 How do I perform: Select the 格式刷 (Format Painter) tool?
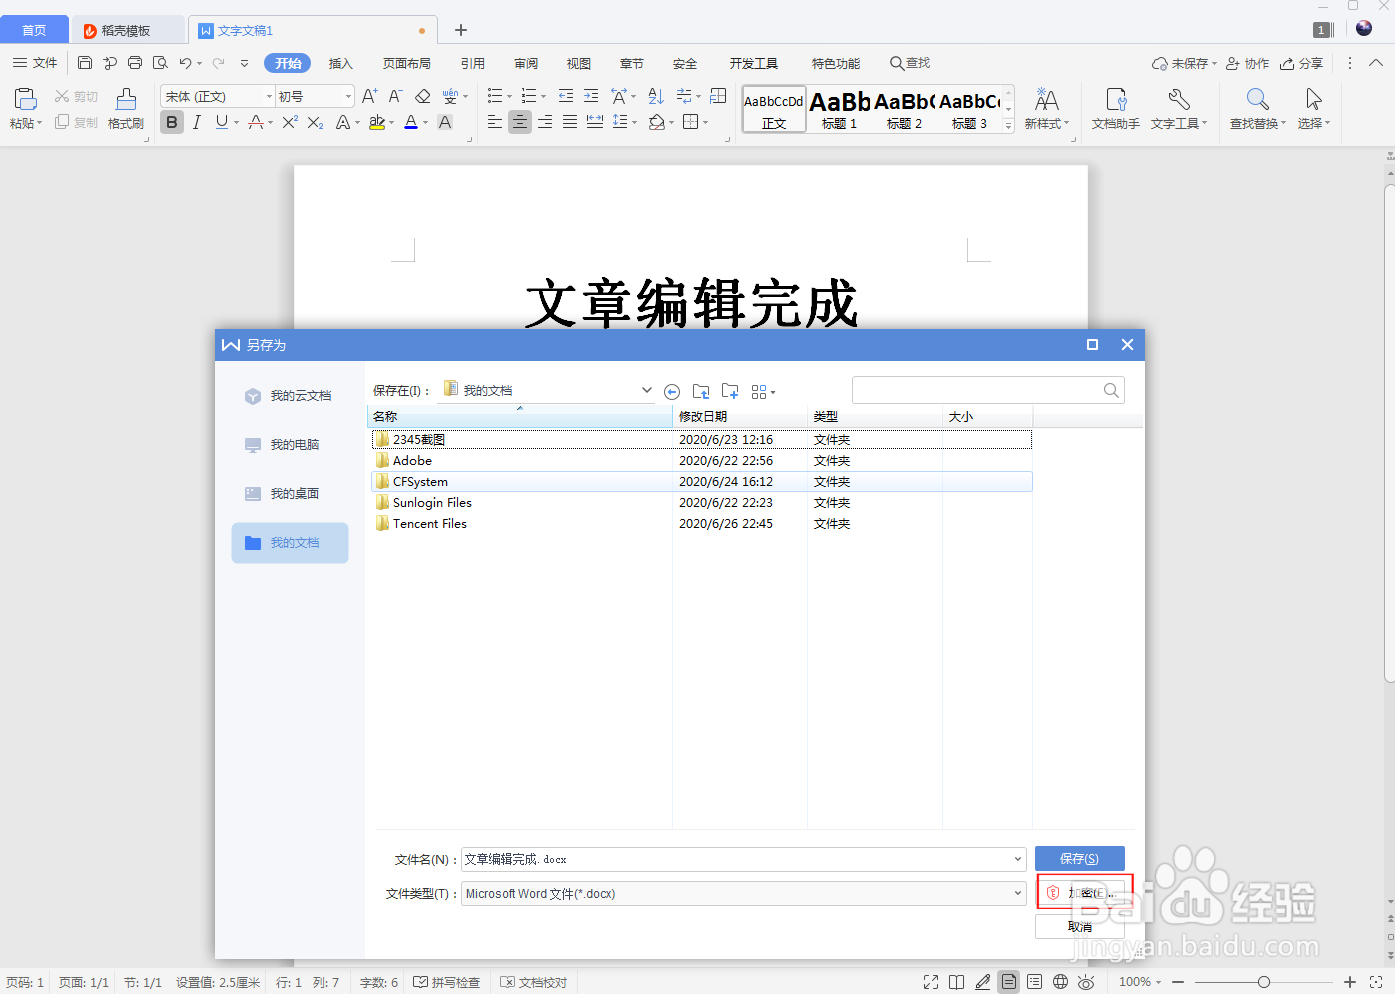(125, 108)
